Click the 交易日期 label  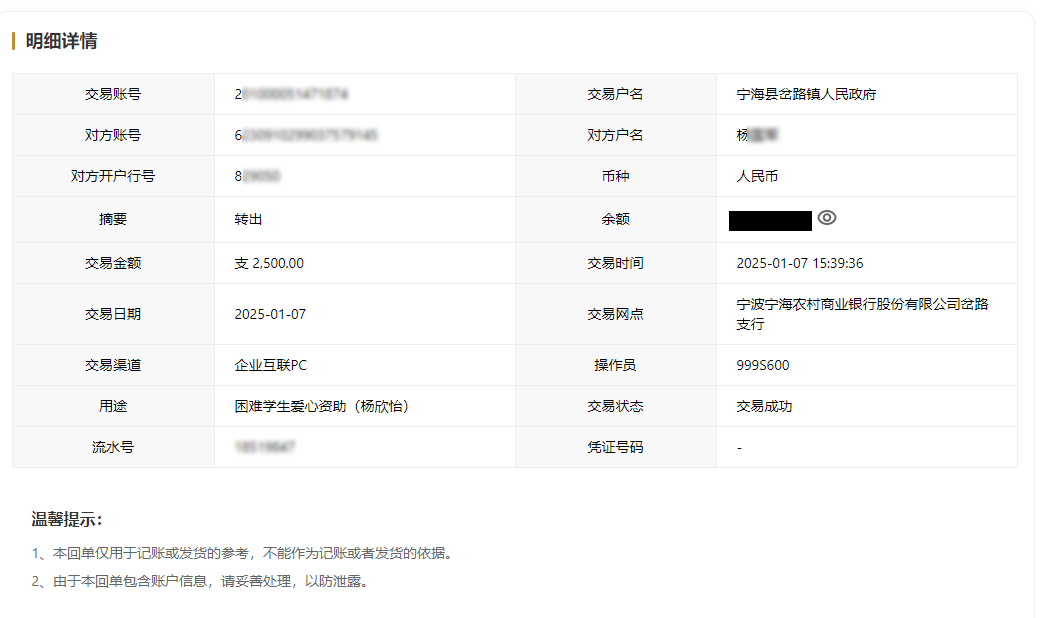coord(112,314)
